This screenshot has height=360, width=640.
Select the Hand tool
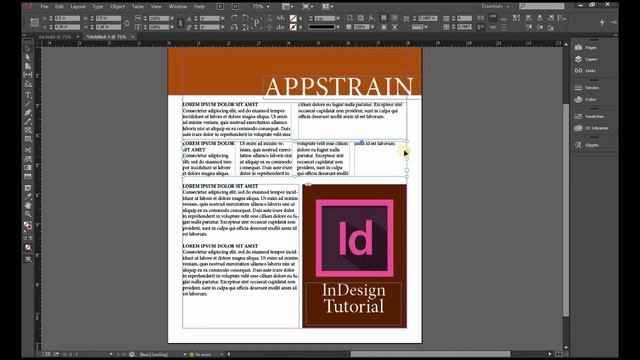click(x=28, y=205)
